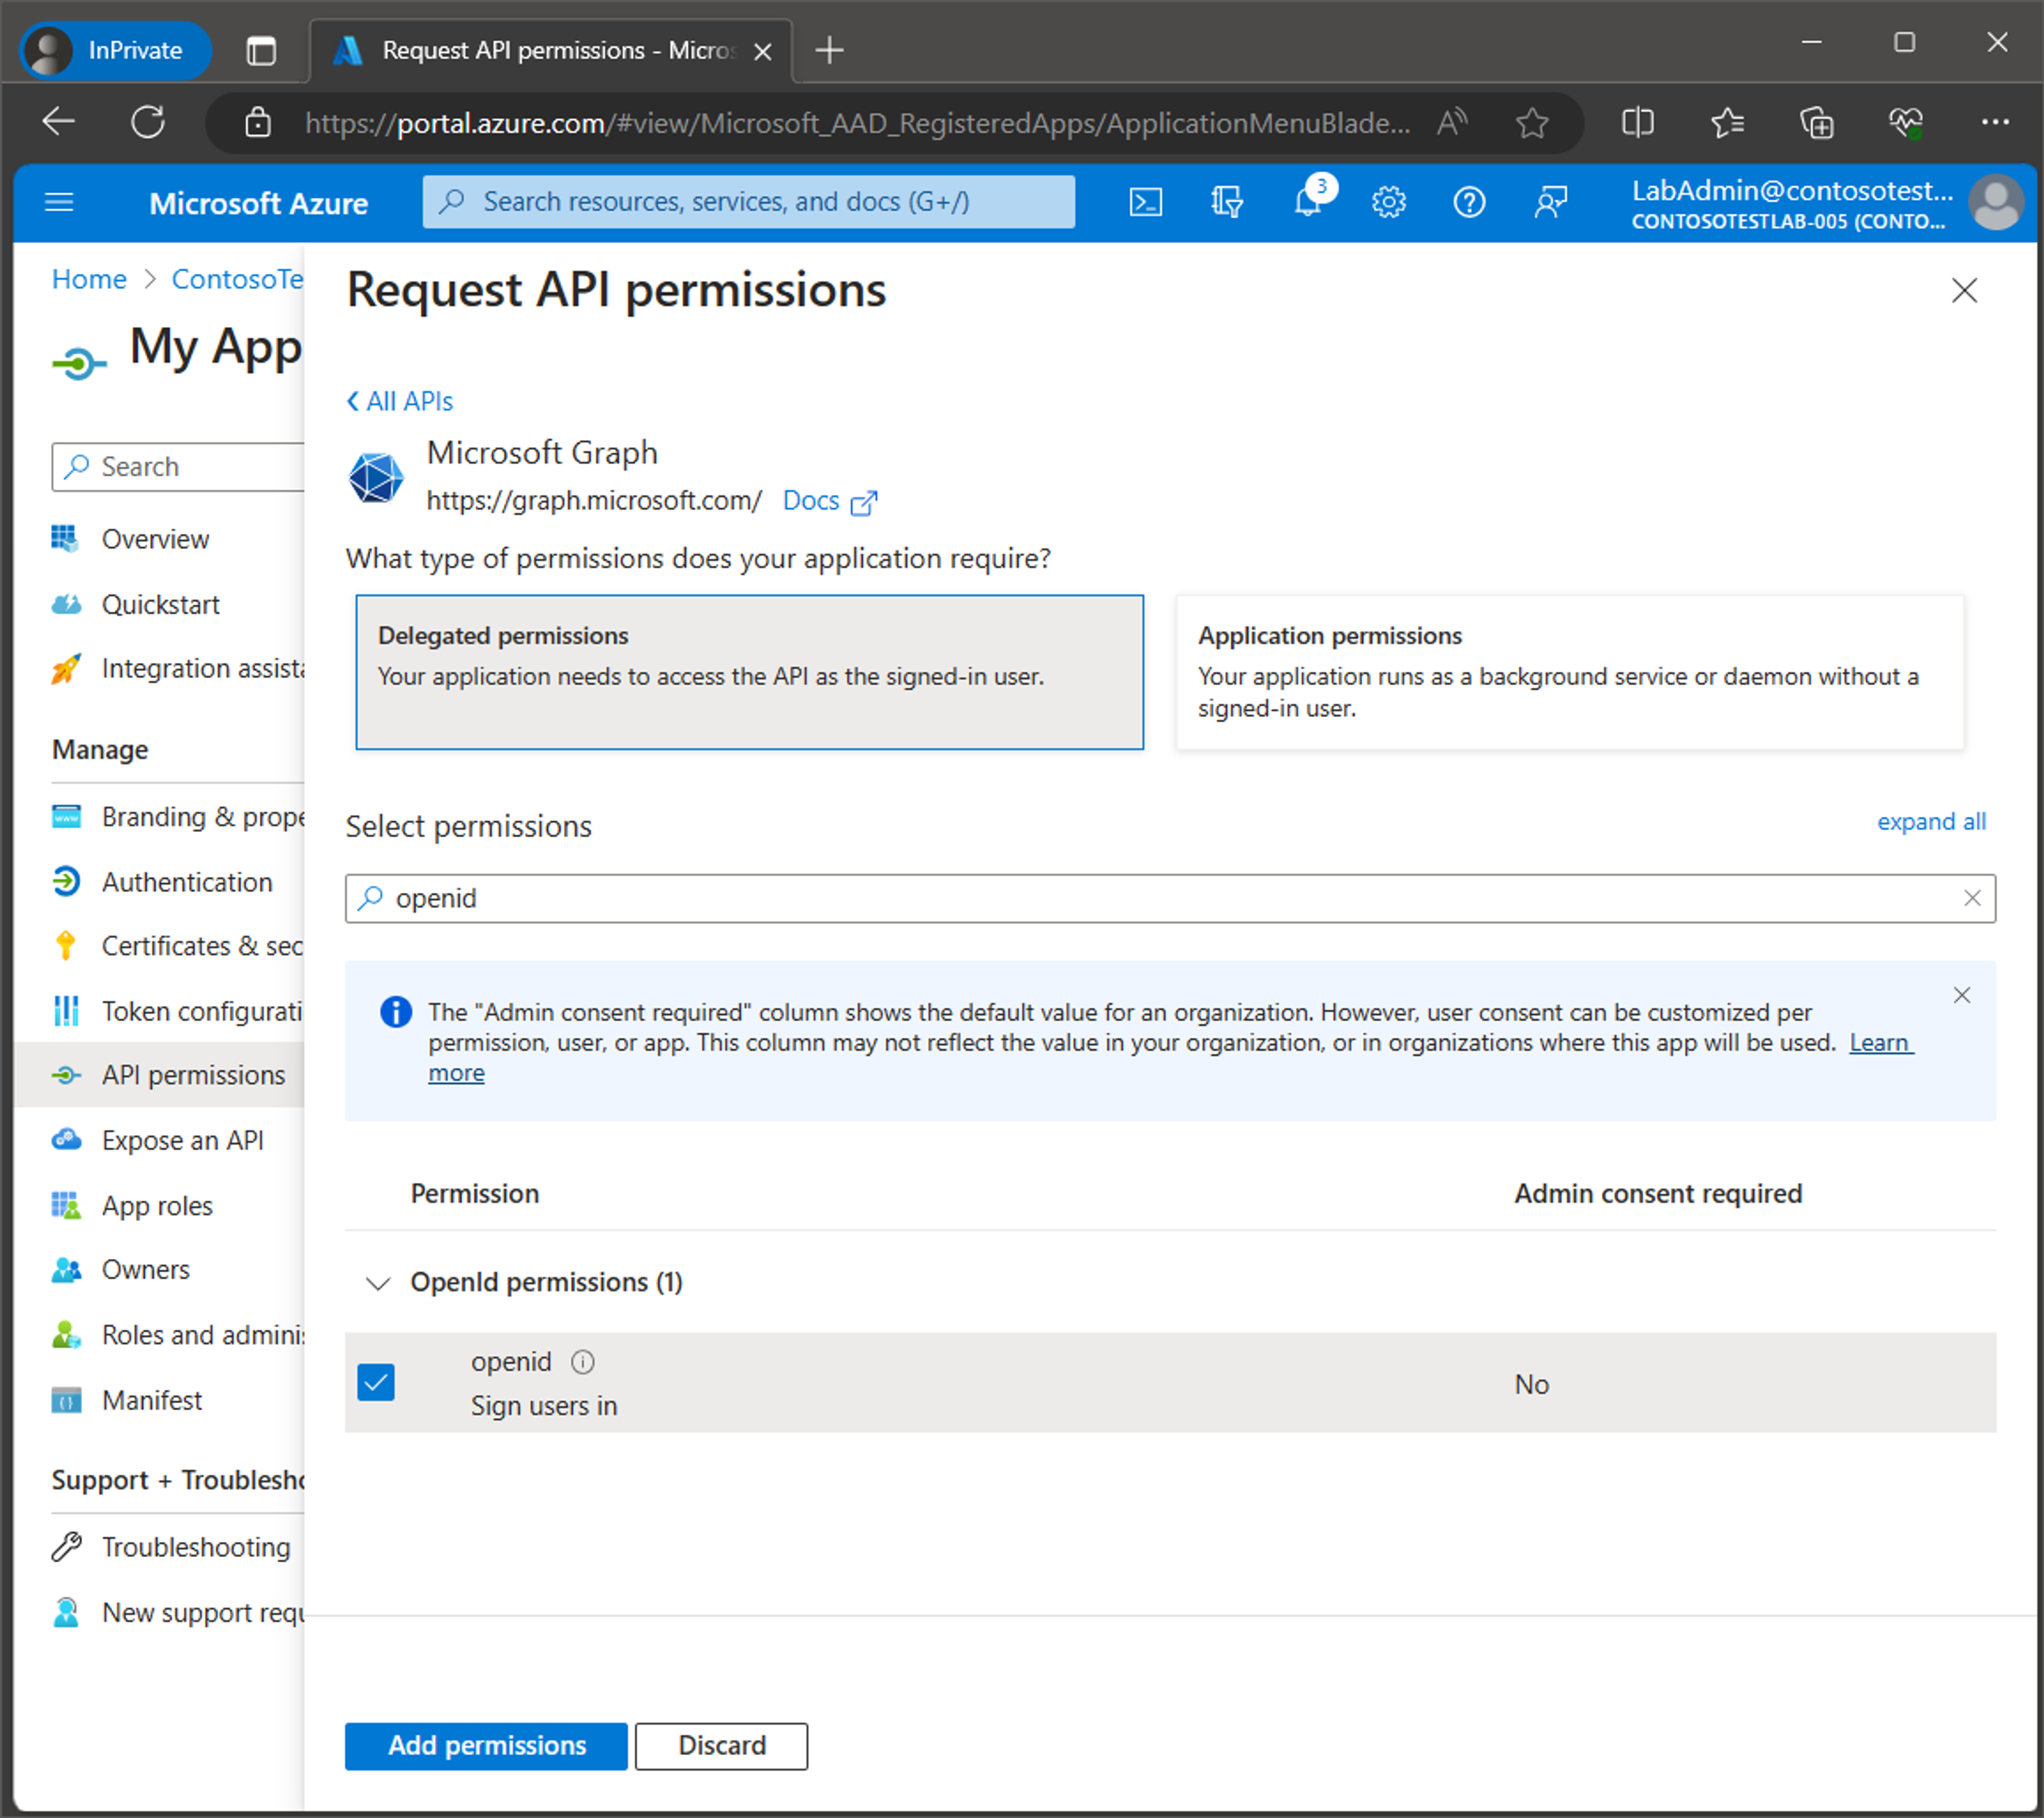
Task: Open the notifications bell
Action: pos(1309,203)
